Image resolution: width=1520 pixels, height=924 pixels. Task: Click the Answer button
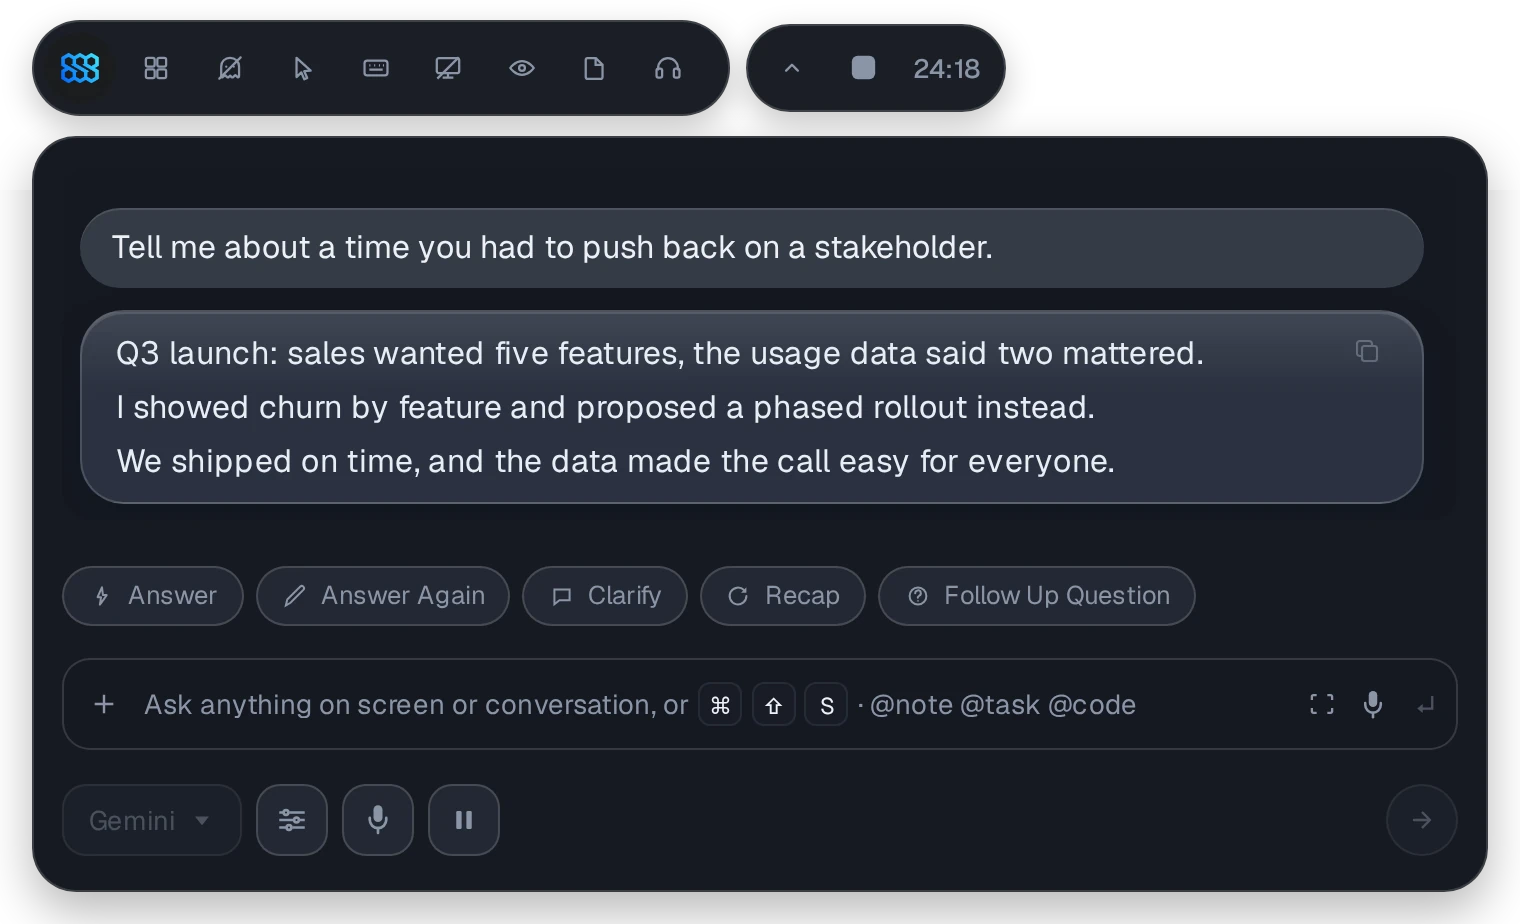point(153,596)
